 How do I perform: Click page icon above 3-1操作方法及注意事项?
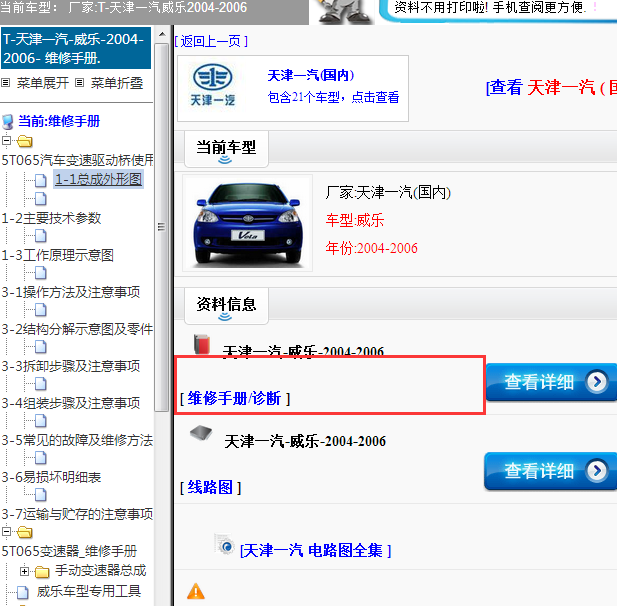[41, 273]
